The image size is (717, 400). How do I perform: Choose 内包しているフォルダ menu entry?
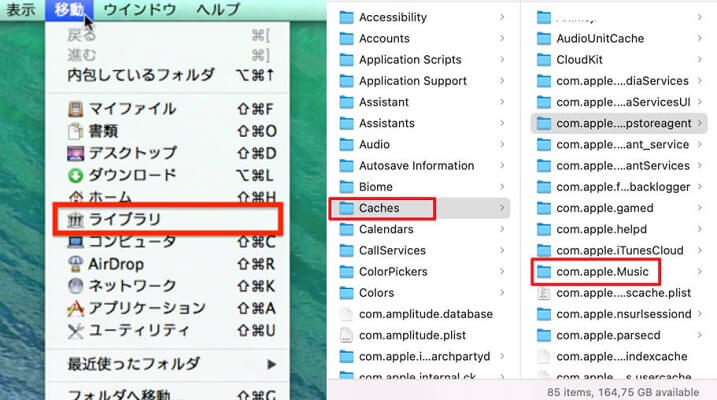point(169,75)
